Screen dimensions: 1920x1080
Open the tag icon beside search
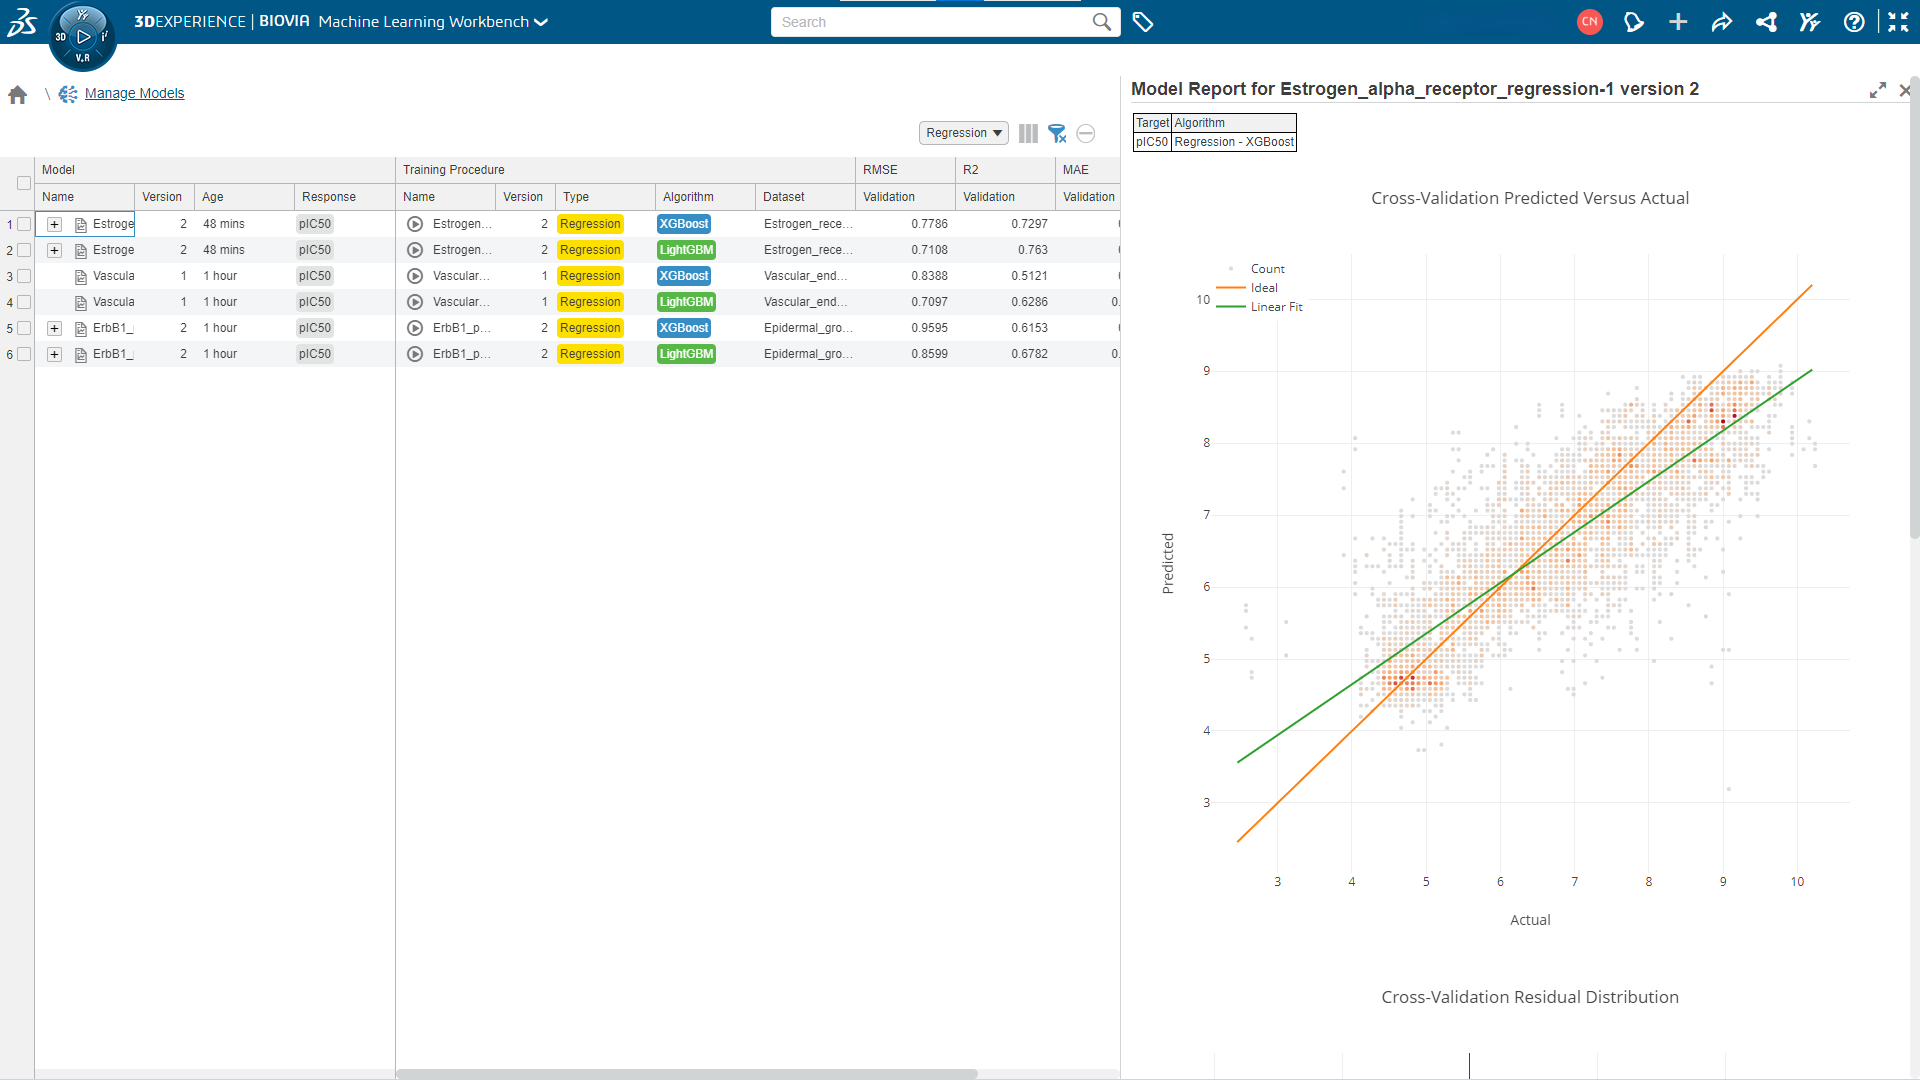point(1143,22)
